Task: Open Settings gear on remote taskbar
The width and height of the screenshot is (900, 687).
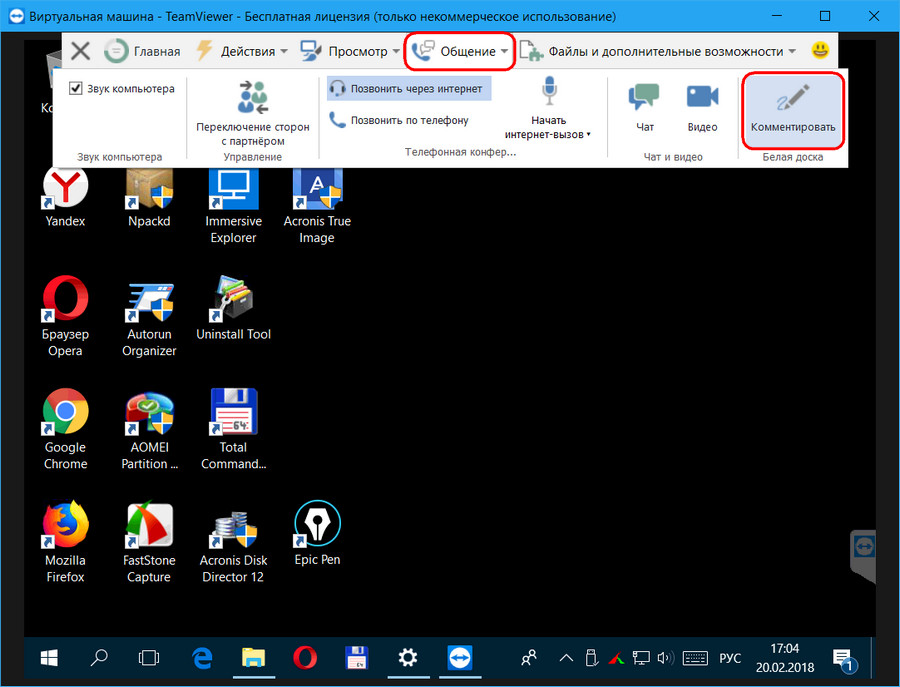Action: tap(408, 658)
